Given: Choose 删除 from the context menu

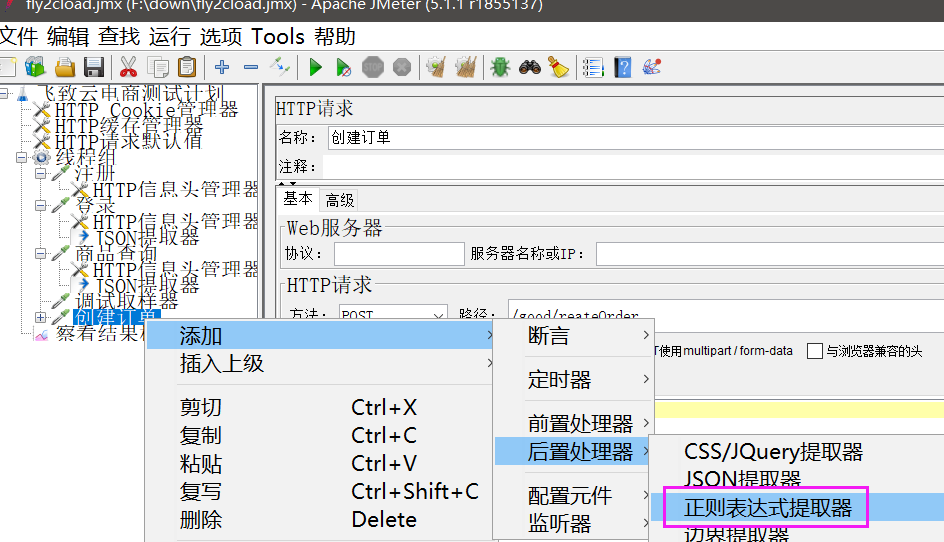Looking at the screenshot, I should tap(320, 520).
